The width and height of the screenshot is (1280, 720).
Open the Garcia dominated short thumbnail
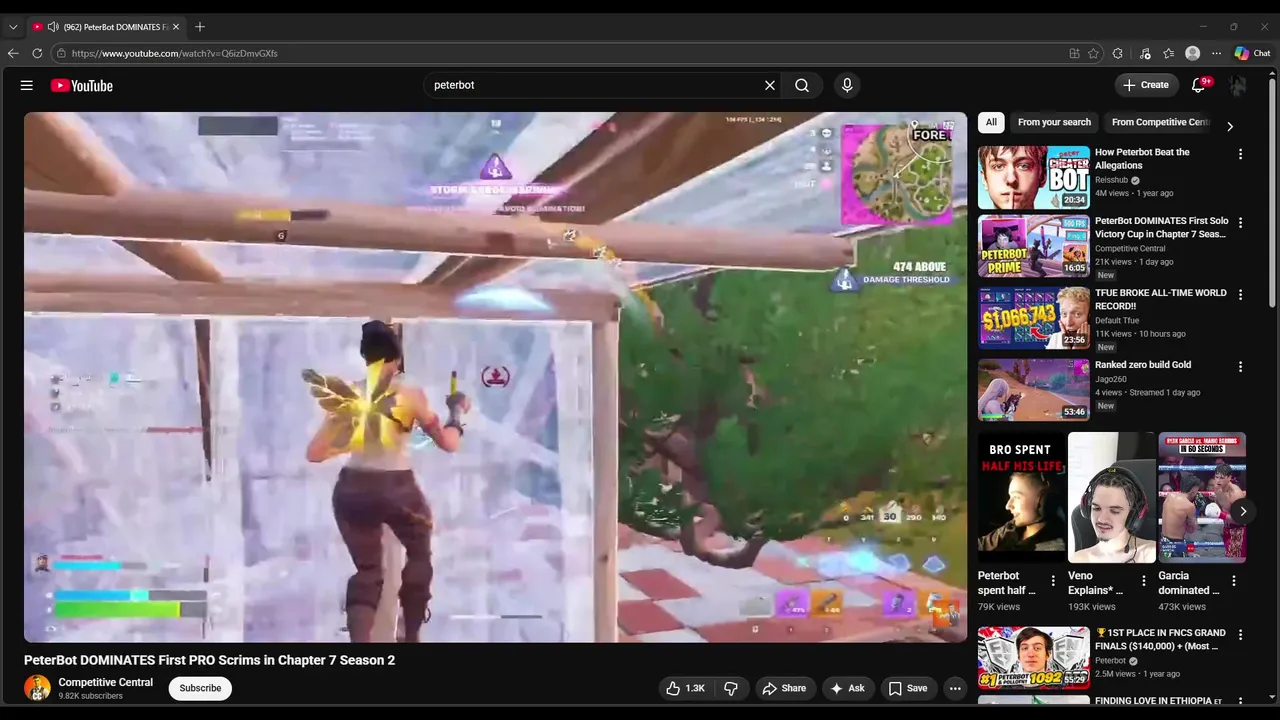[1202, 497]
